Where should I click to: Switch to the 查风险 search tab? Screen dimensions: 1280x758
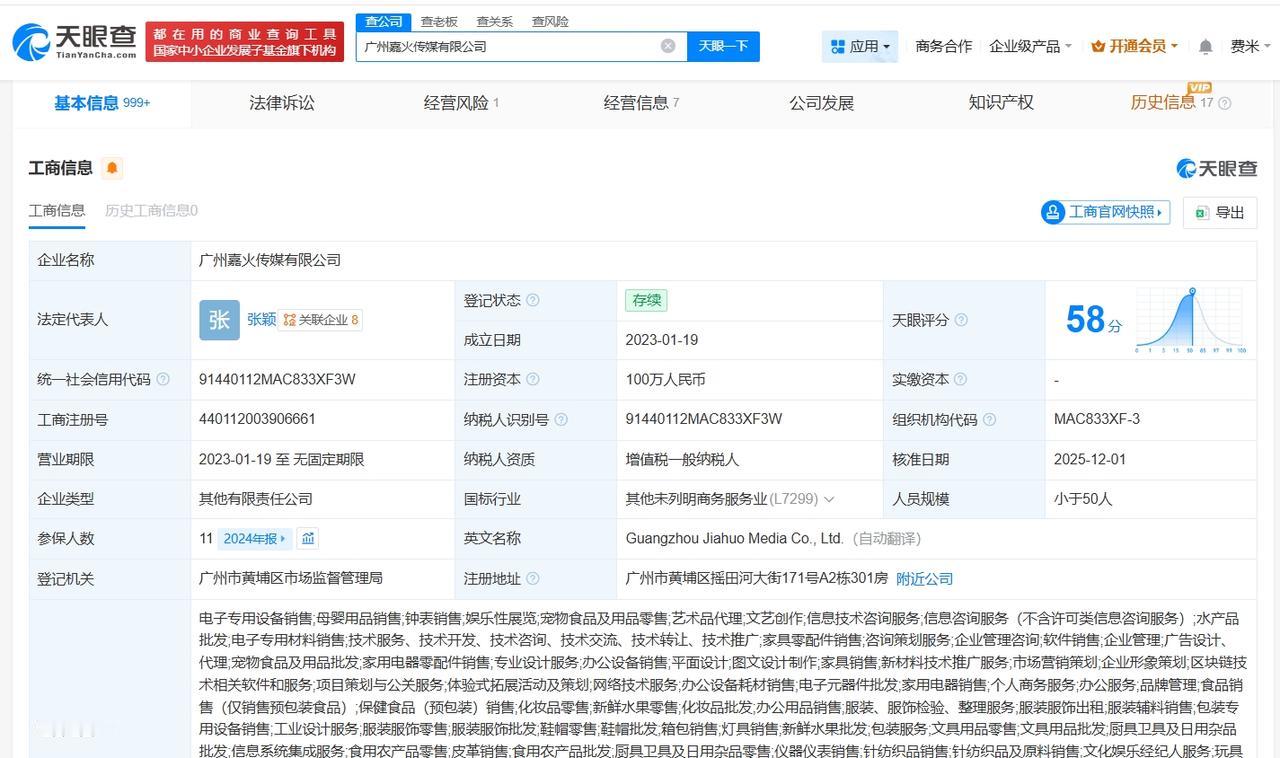pyautogui.click(x=550, y=22)
